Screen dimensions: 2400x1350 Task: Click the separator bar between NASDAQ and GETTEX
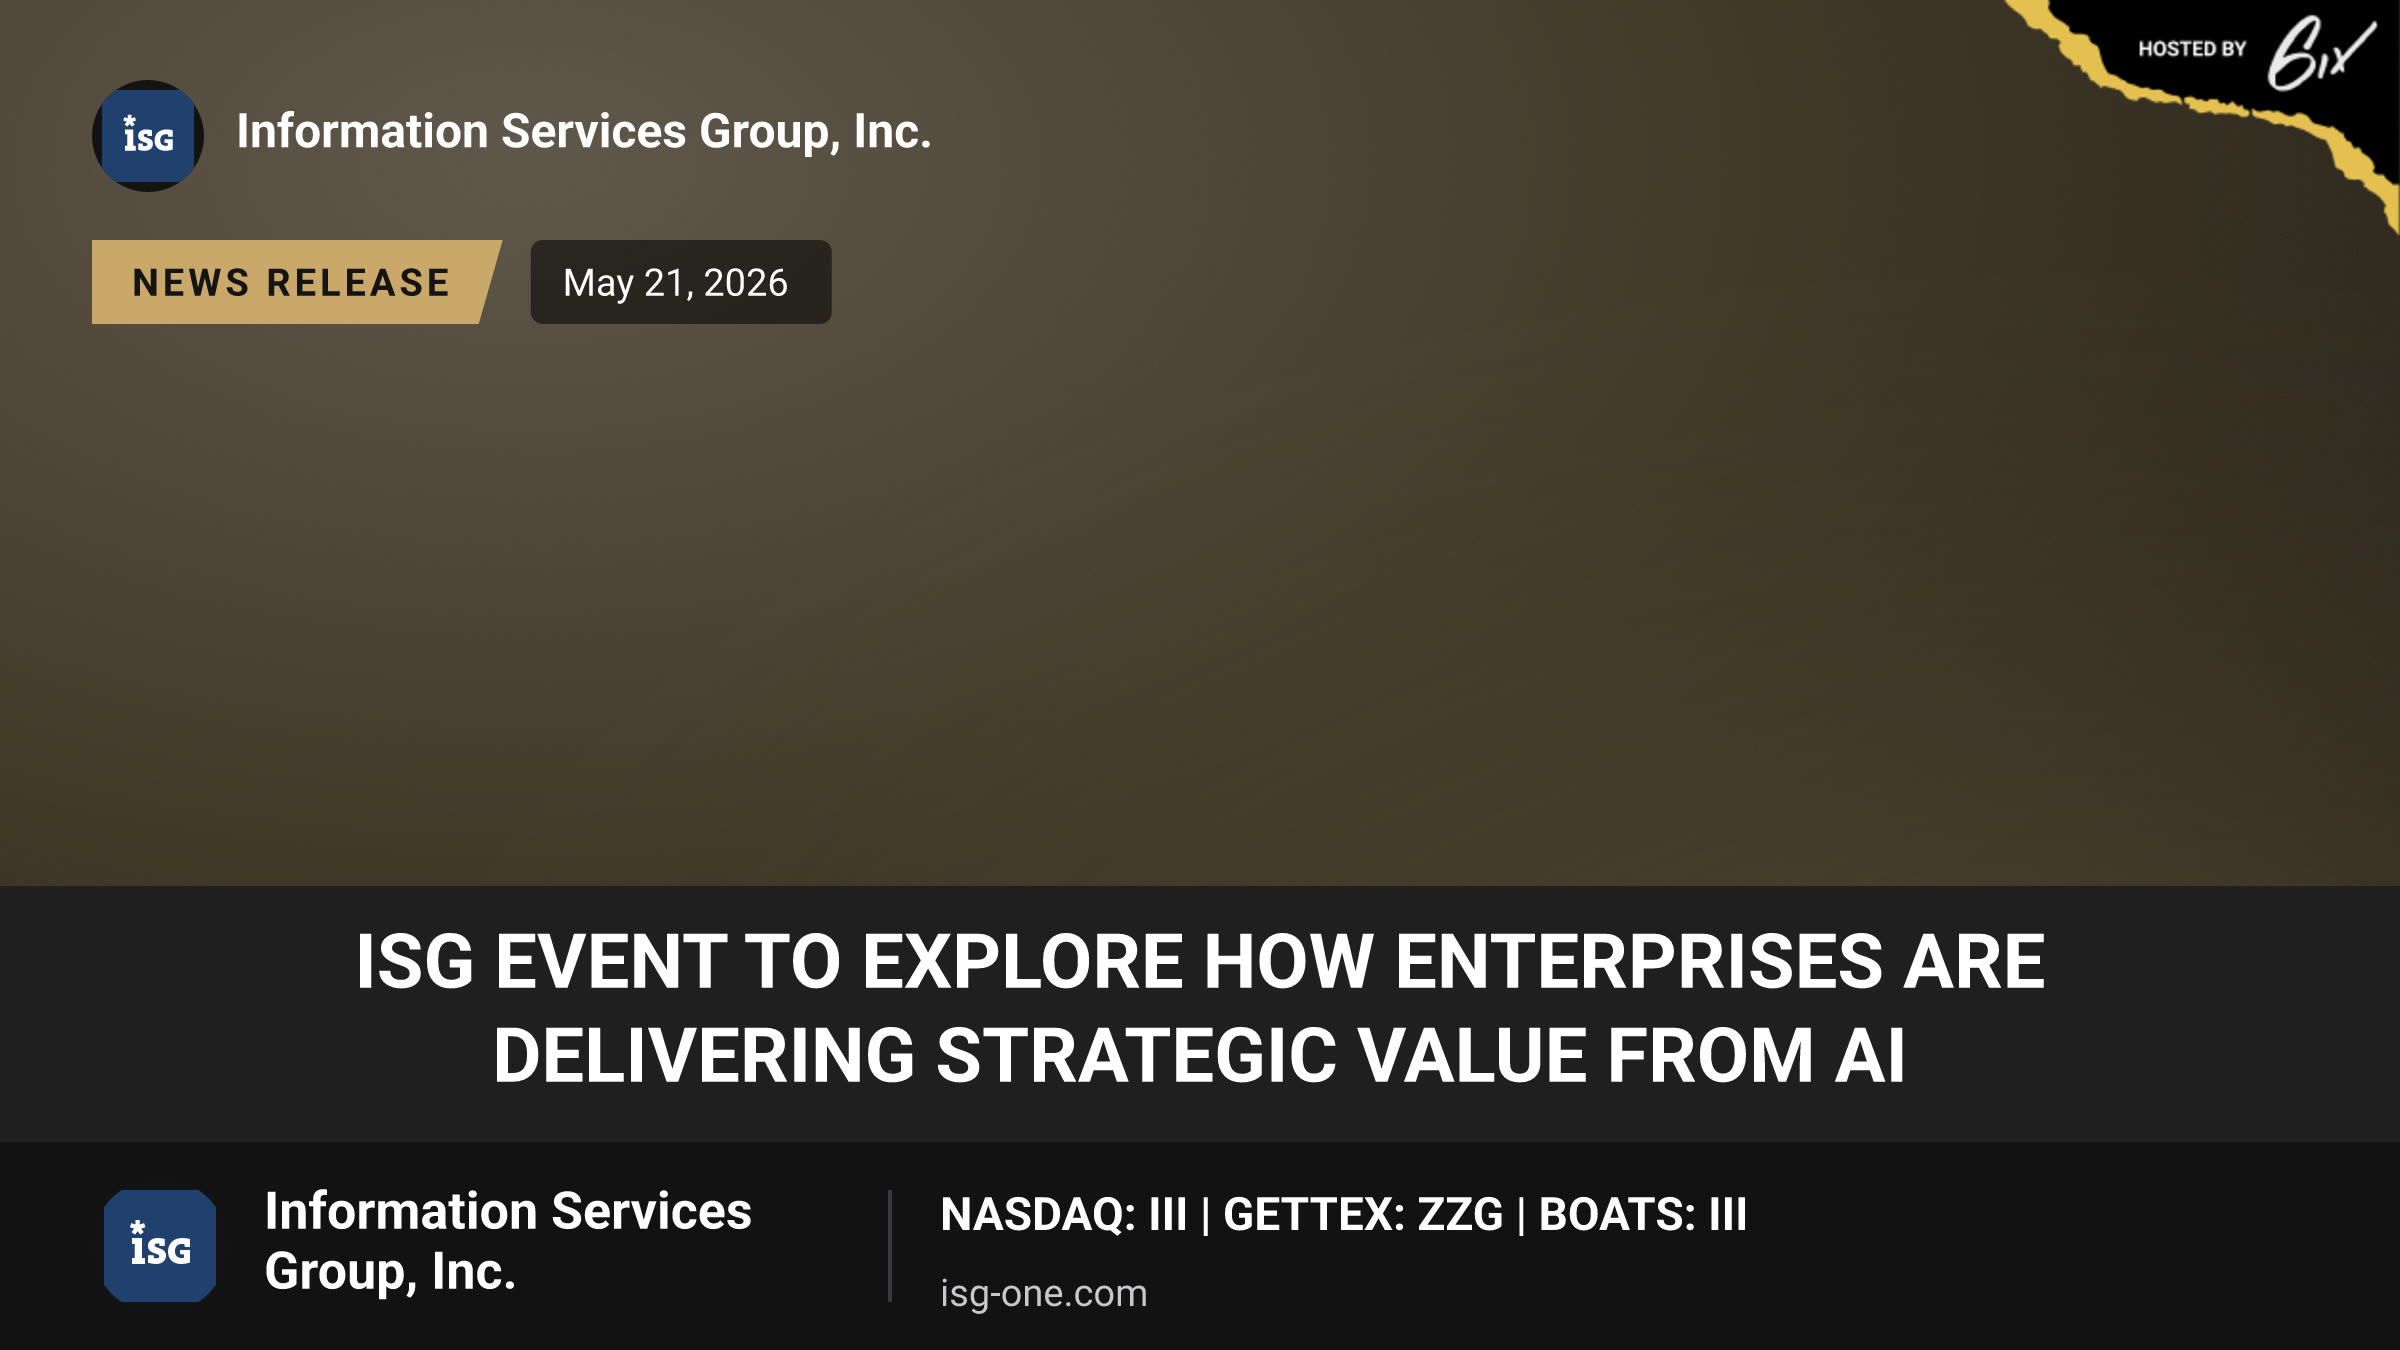(1205, 1216)
